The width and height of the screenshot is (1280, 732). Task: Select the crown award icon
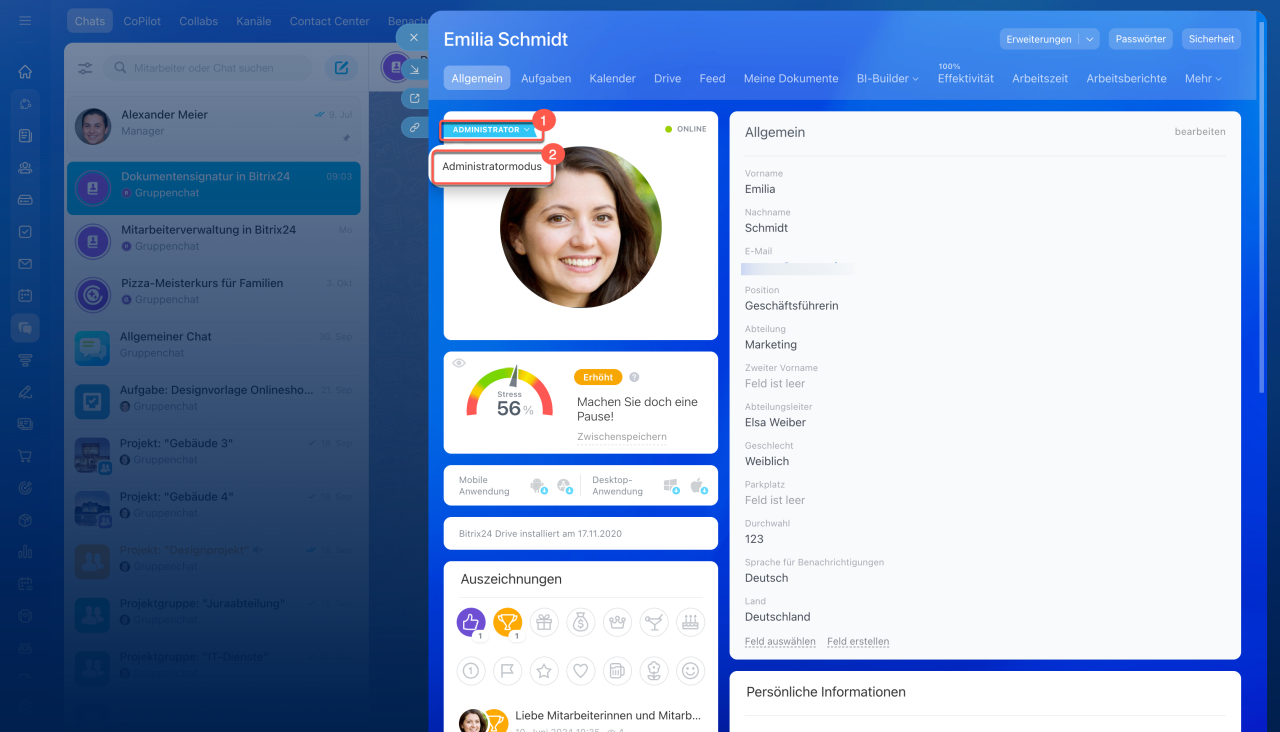point(617,623)
